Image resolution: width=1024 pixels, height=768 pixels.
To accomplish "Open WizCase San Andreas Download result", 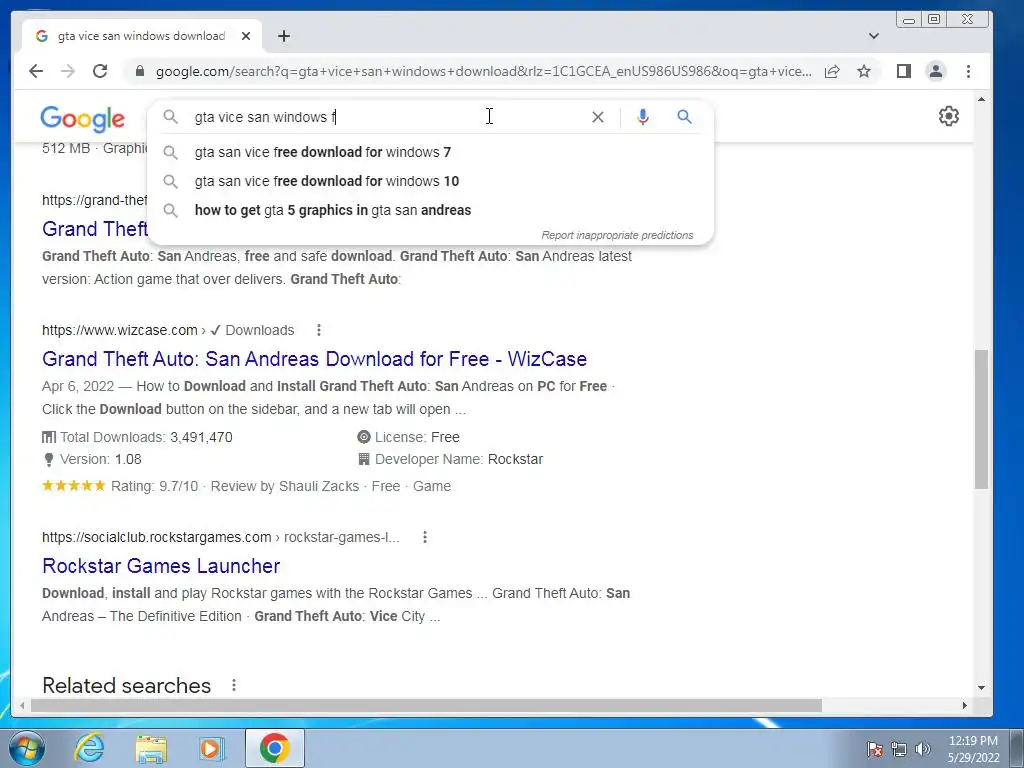I will [314, 359].
